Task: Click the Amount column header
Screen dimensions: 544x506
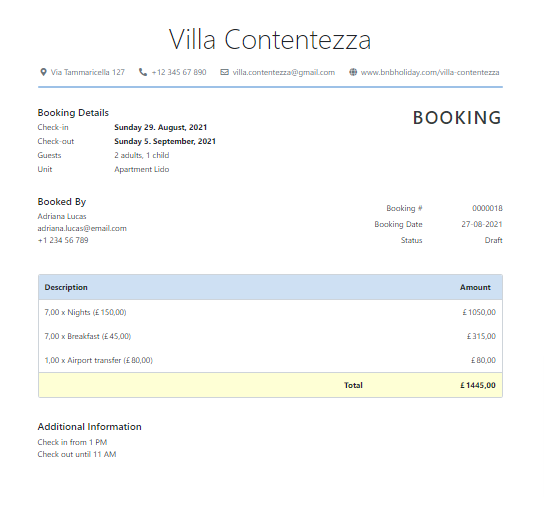Action: (475, 287)
